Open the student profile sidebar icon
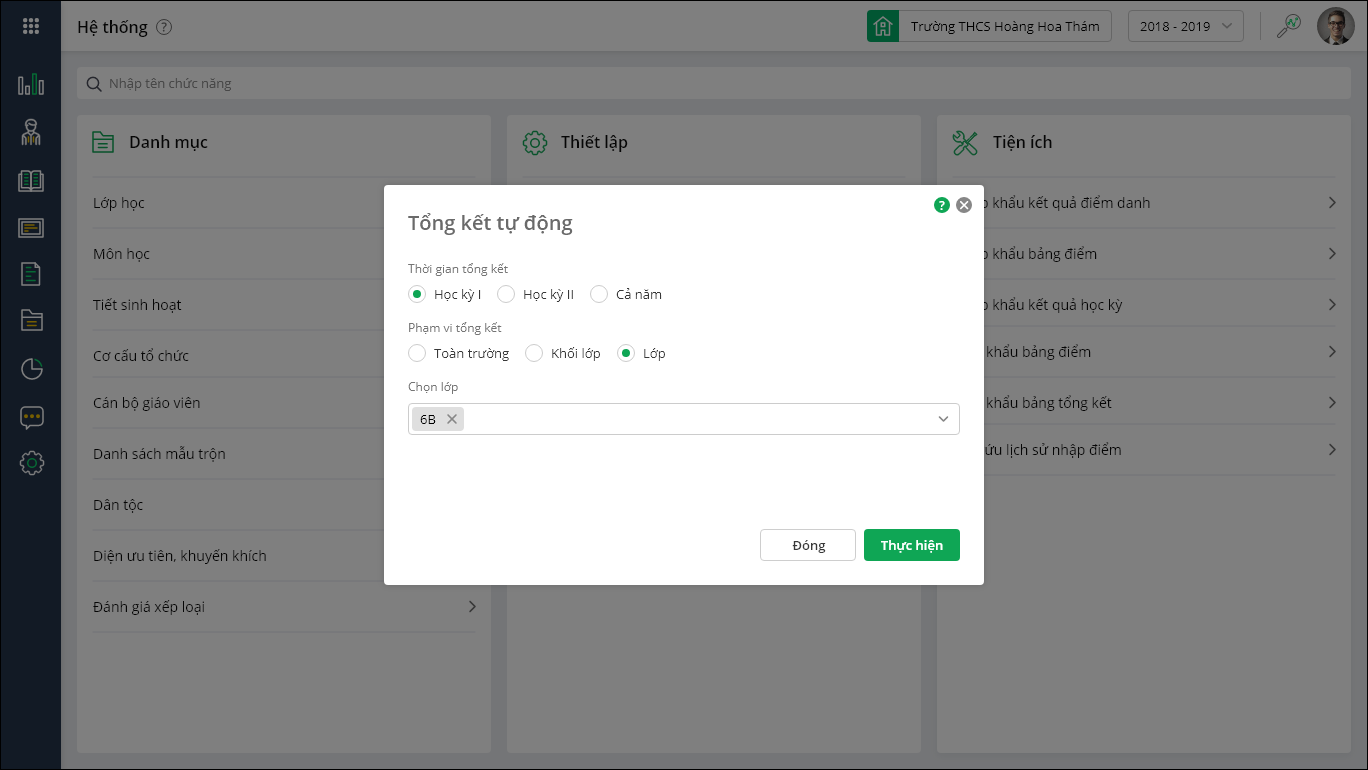Viewport: 1368px width, 770px height. coord(31,132)
